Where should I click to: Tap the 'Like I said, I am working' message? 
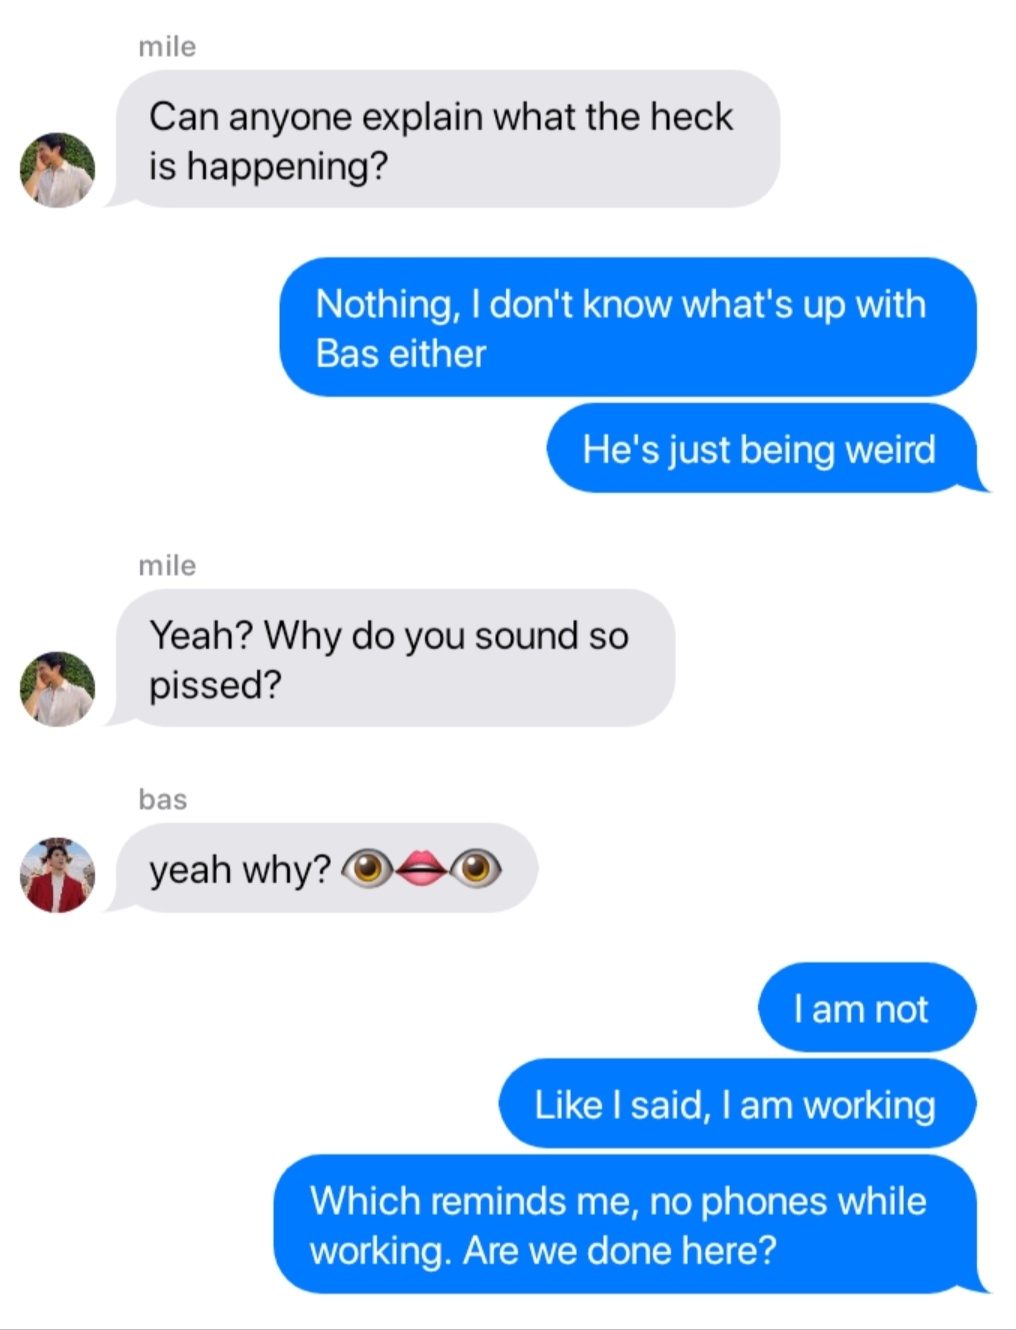tap(737, 1103)
